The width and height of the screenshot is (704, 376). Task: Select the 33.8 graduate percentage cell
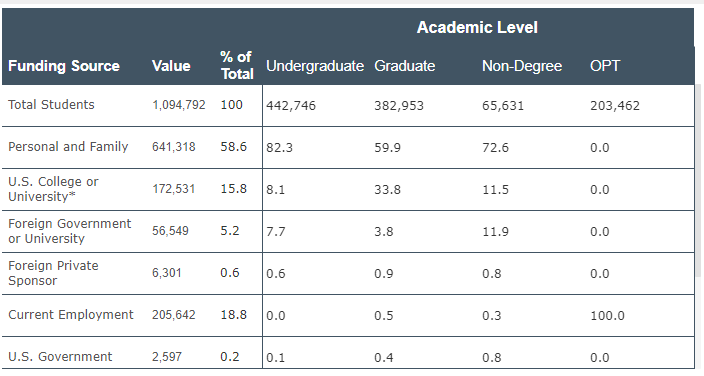387,190
